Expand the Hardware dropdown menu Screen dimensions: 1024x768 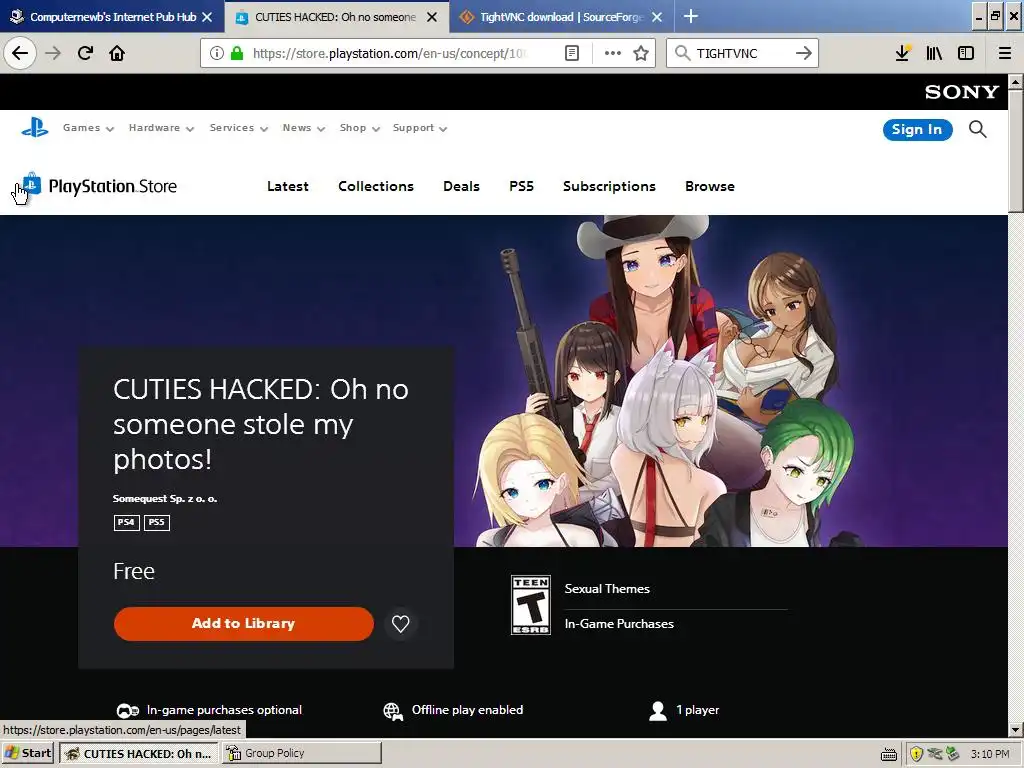[161, 128]
